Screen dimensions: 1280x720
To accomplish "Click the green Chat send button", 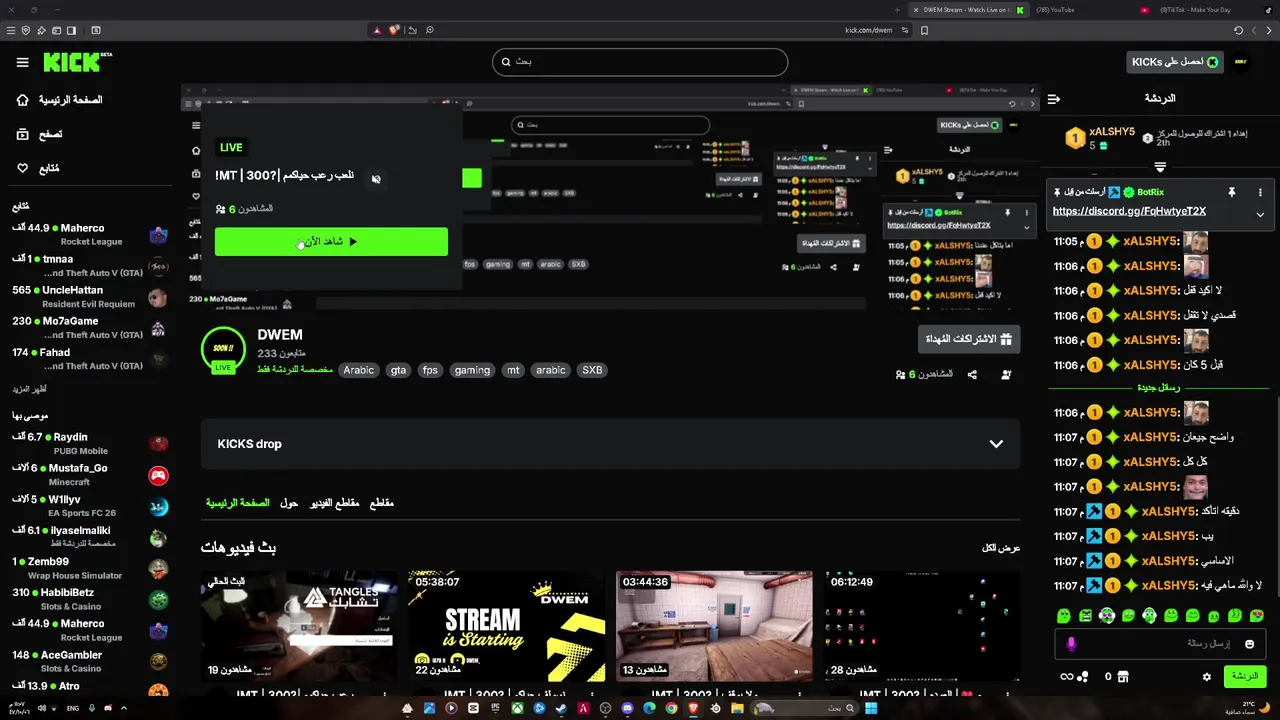I will (1245, 677).
